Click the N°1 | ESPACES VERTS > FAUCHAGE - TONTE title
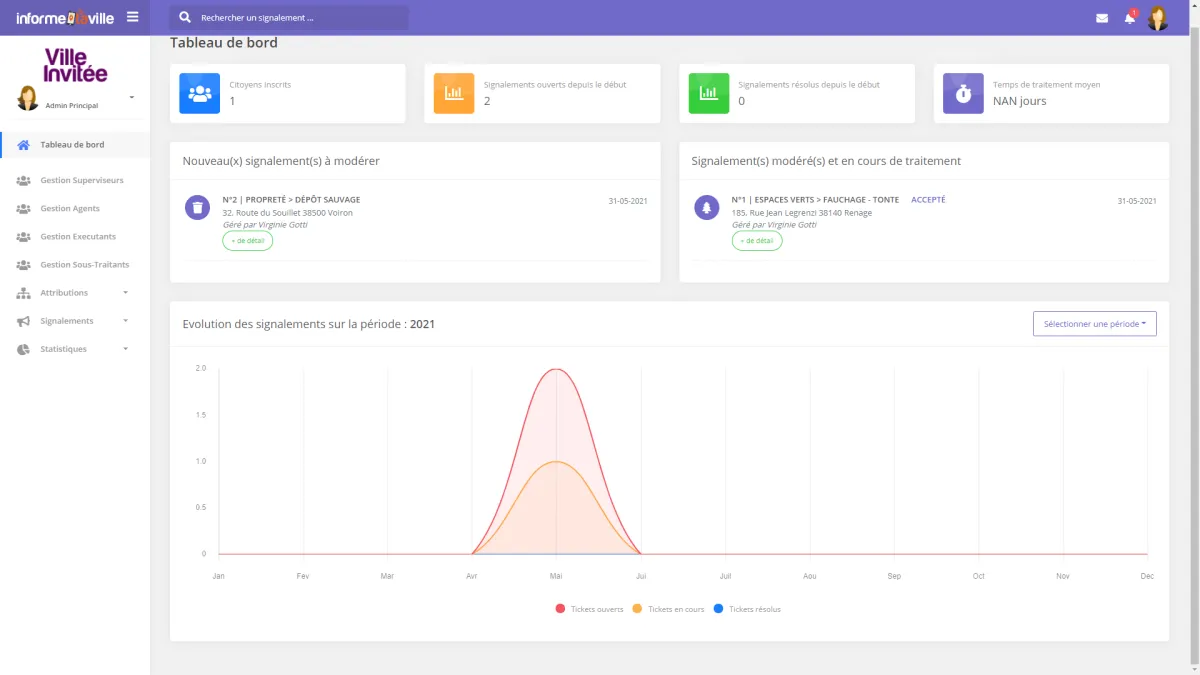The image size is (1200, 675). point(815,200)
